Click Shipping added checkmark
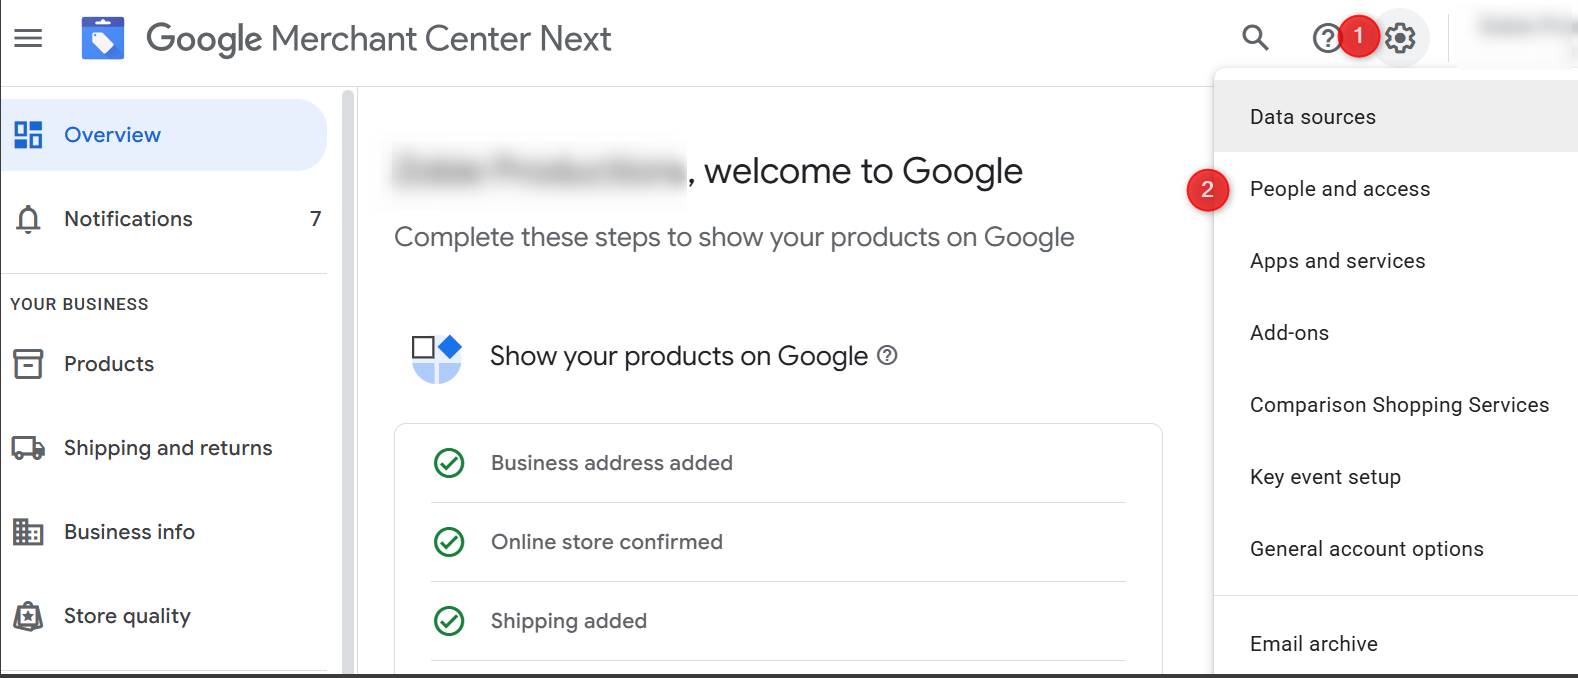Screen dimensions: 1578x678 [x=449, y=621]
